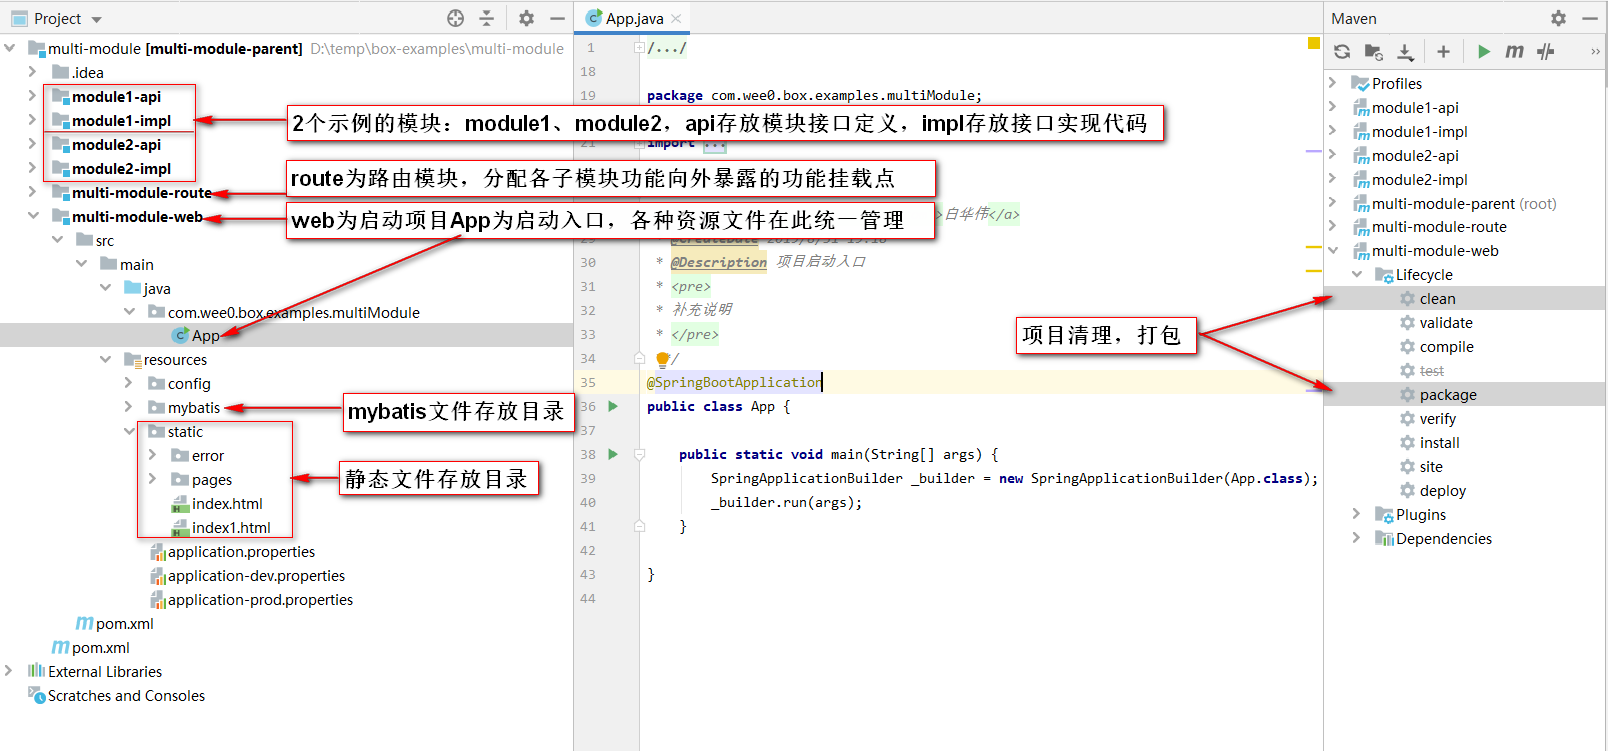Click the yellow inspection indicator in editor corner

coord(1313,43)
